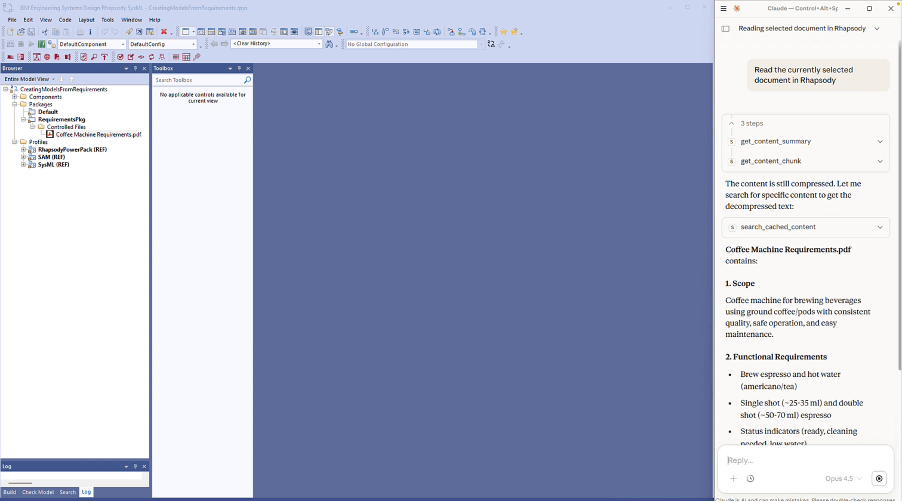
Task: Open the Help menu
Action: coord(155,20)
